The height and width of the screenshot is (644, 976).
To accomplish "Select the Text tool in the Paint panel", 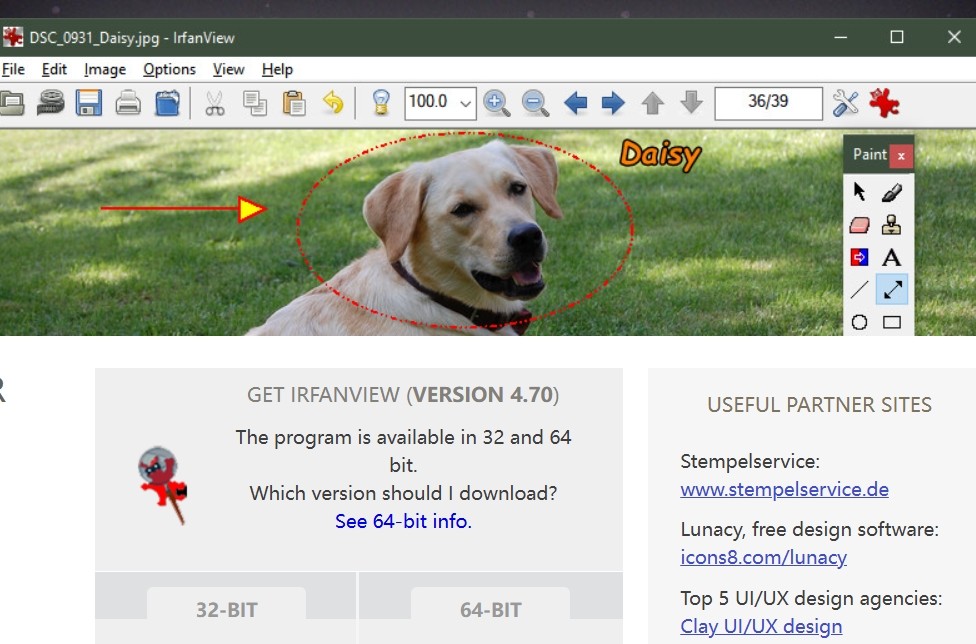I will pyautogui.click(x=891, y=257).
